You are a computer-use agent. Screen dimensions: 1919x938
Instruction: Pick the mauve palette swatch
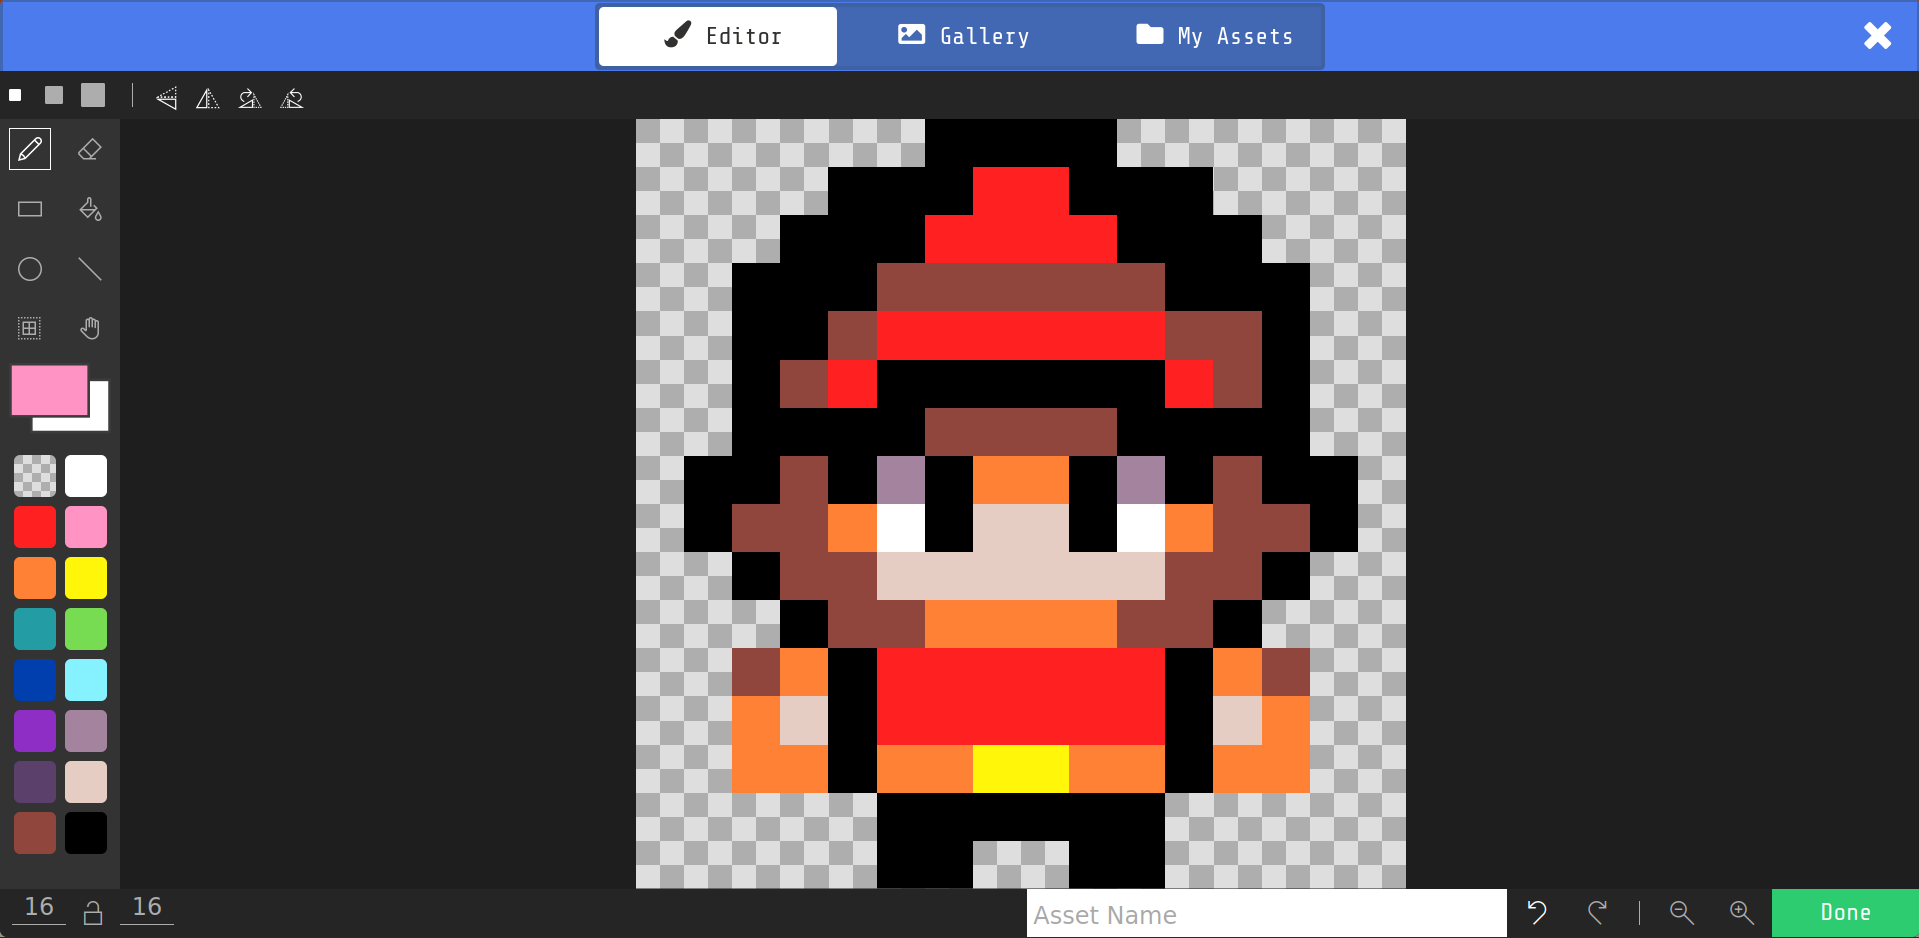[86, 731]
